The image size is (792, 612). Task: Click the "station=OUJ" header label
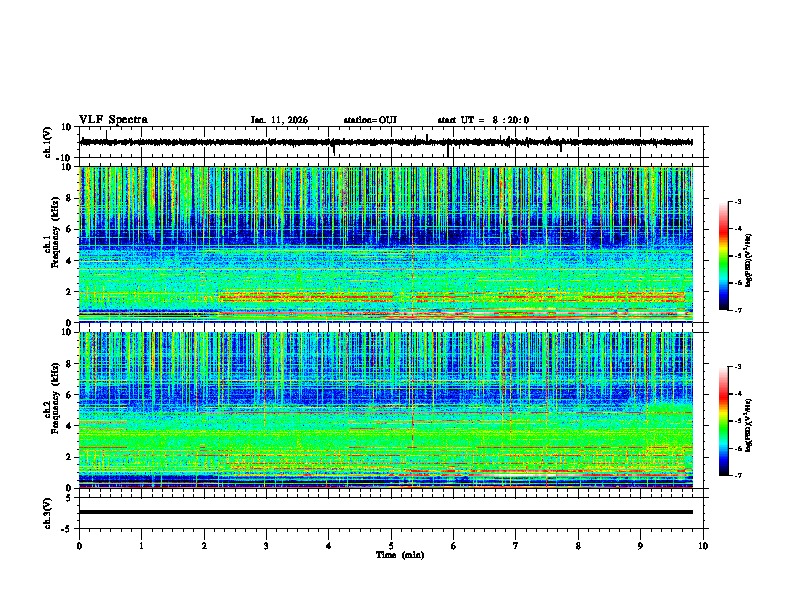[370, 120]
